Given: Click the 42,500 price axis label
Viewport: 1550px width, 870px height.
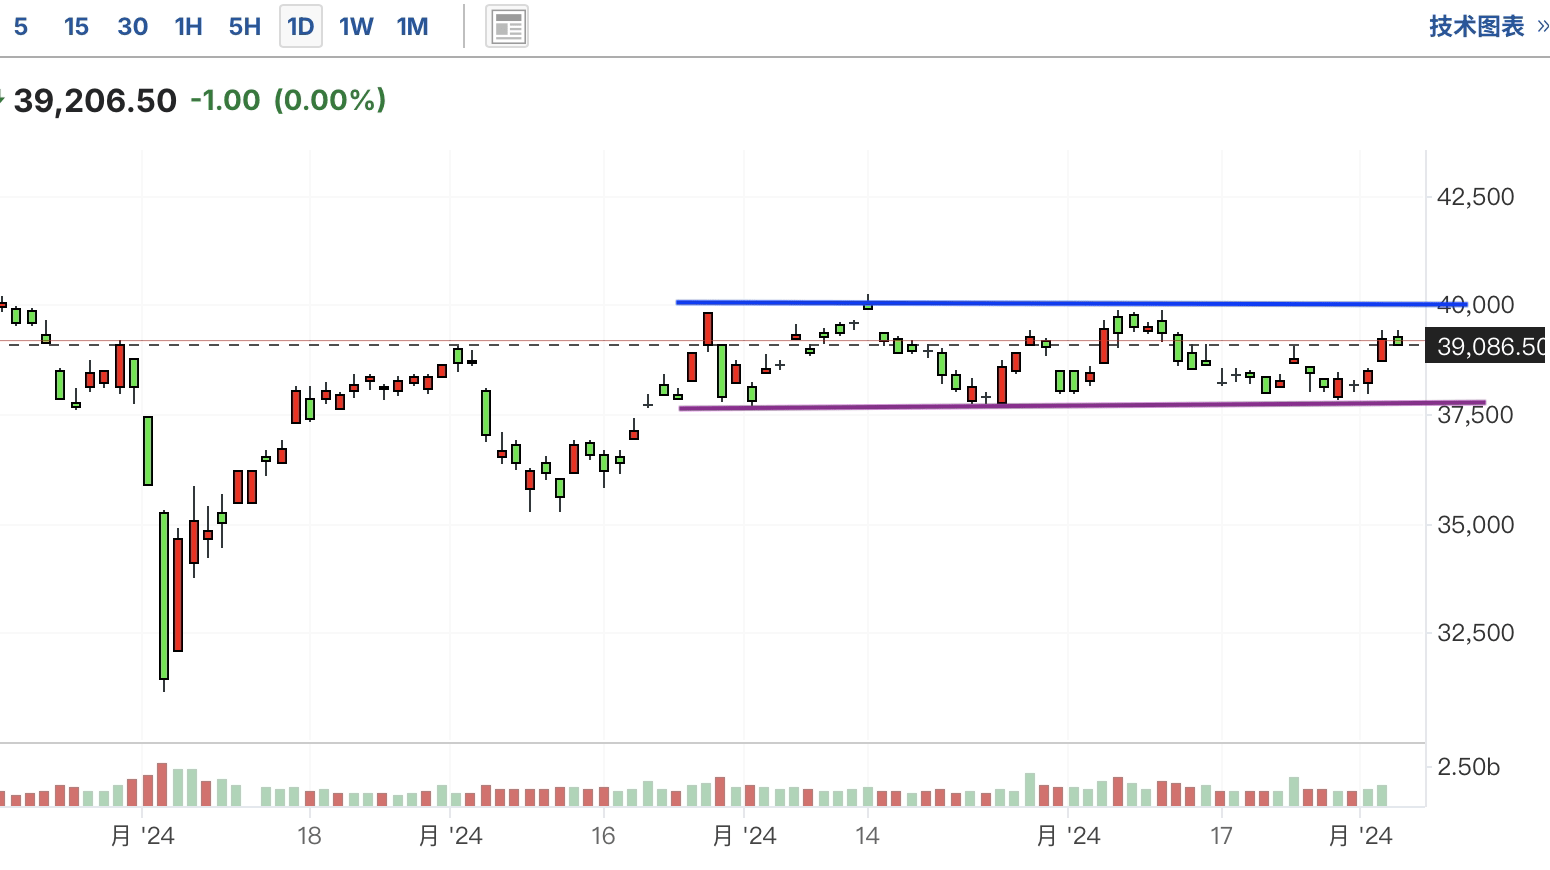Looking at the screenshot, I should click(1475, 197).
